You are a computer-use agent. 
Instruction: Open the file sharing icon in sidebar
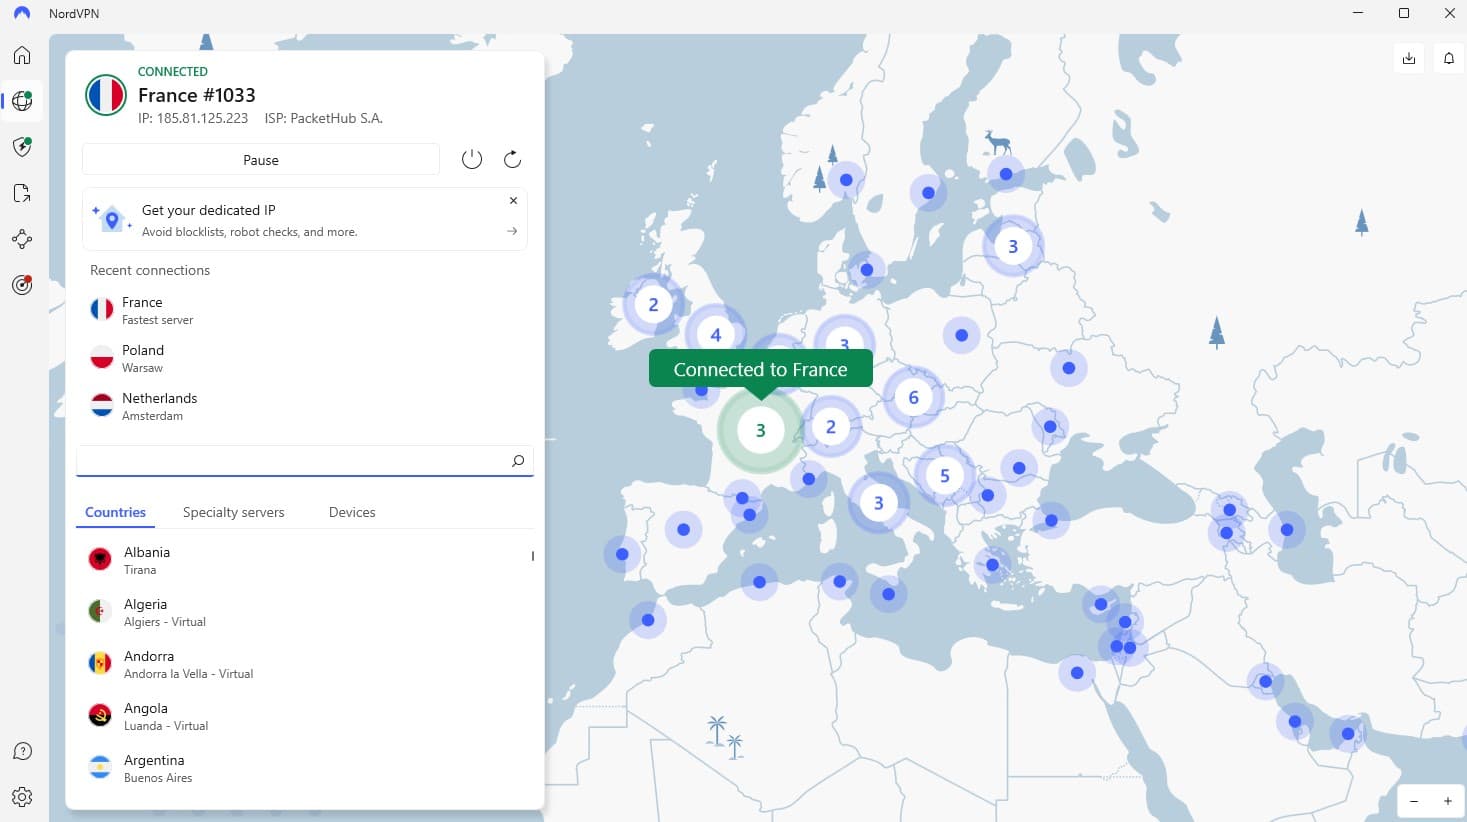point(22,193)
